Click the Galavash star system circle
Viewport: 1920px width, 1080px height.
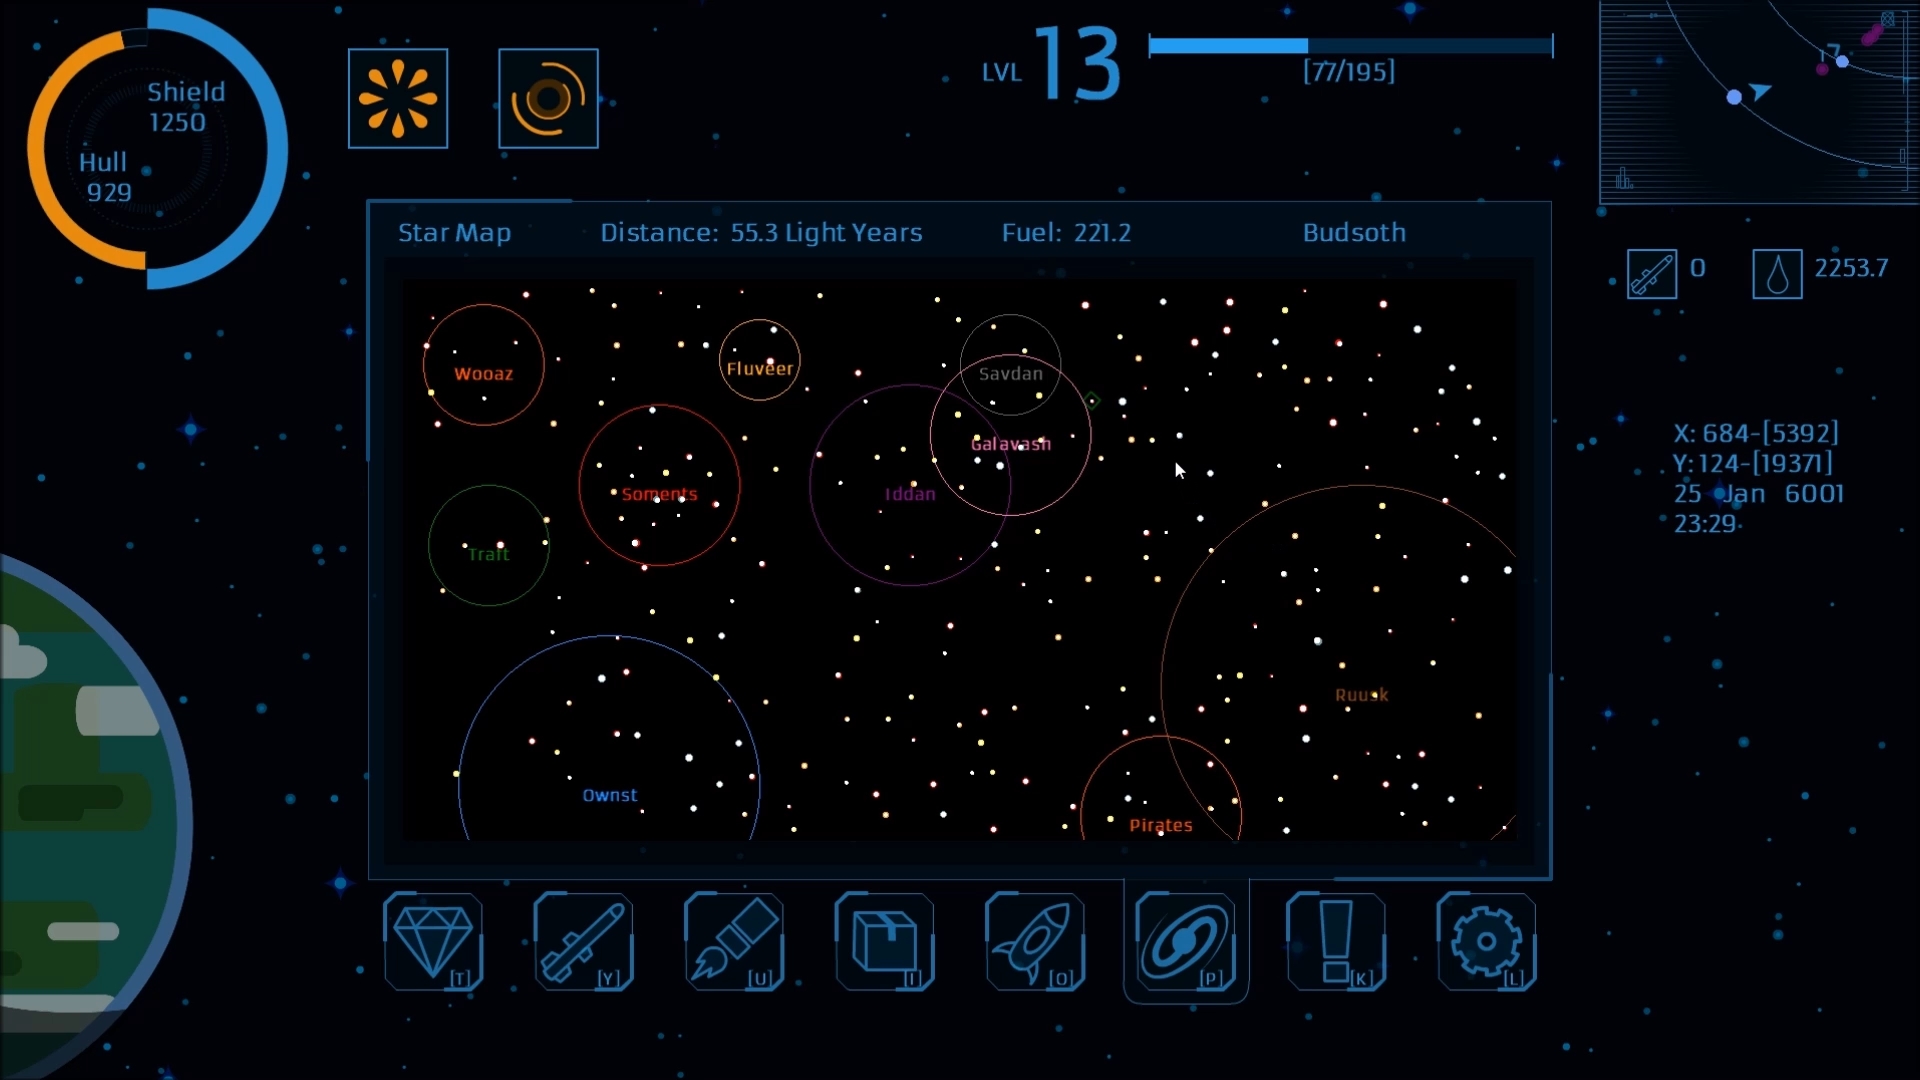(x=1009, y=443)
